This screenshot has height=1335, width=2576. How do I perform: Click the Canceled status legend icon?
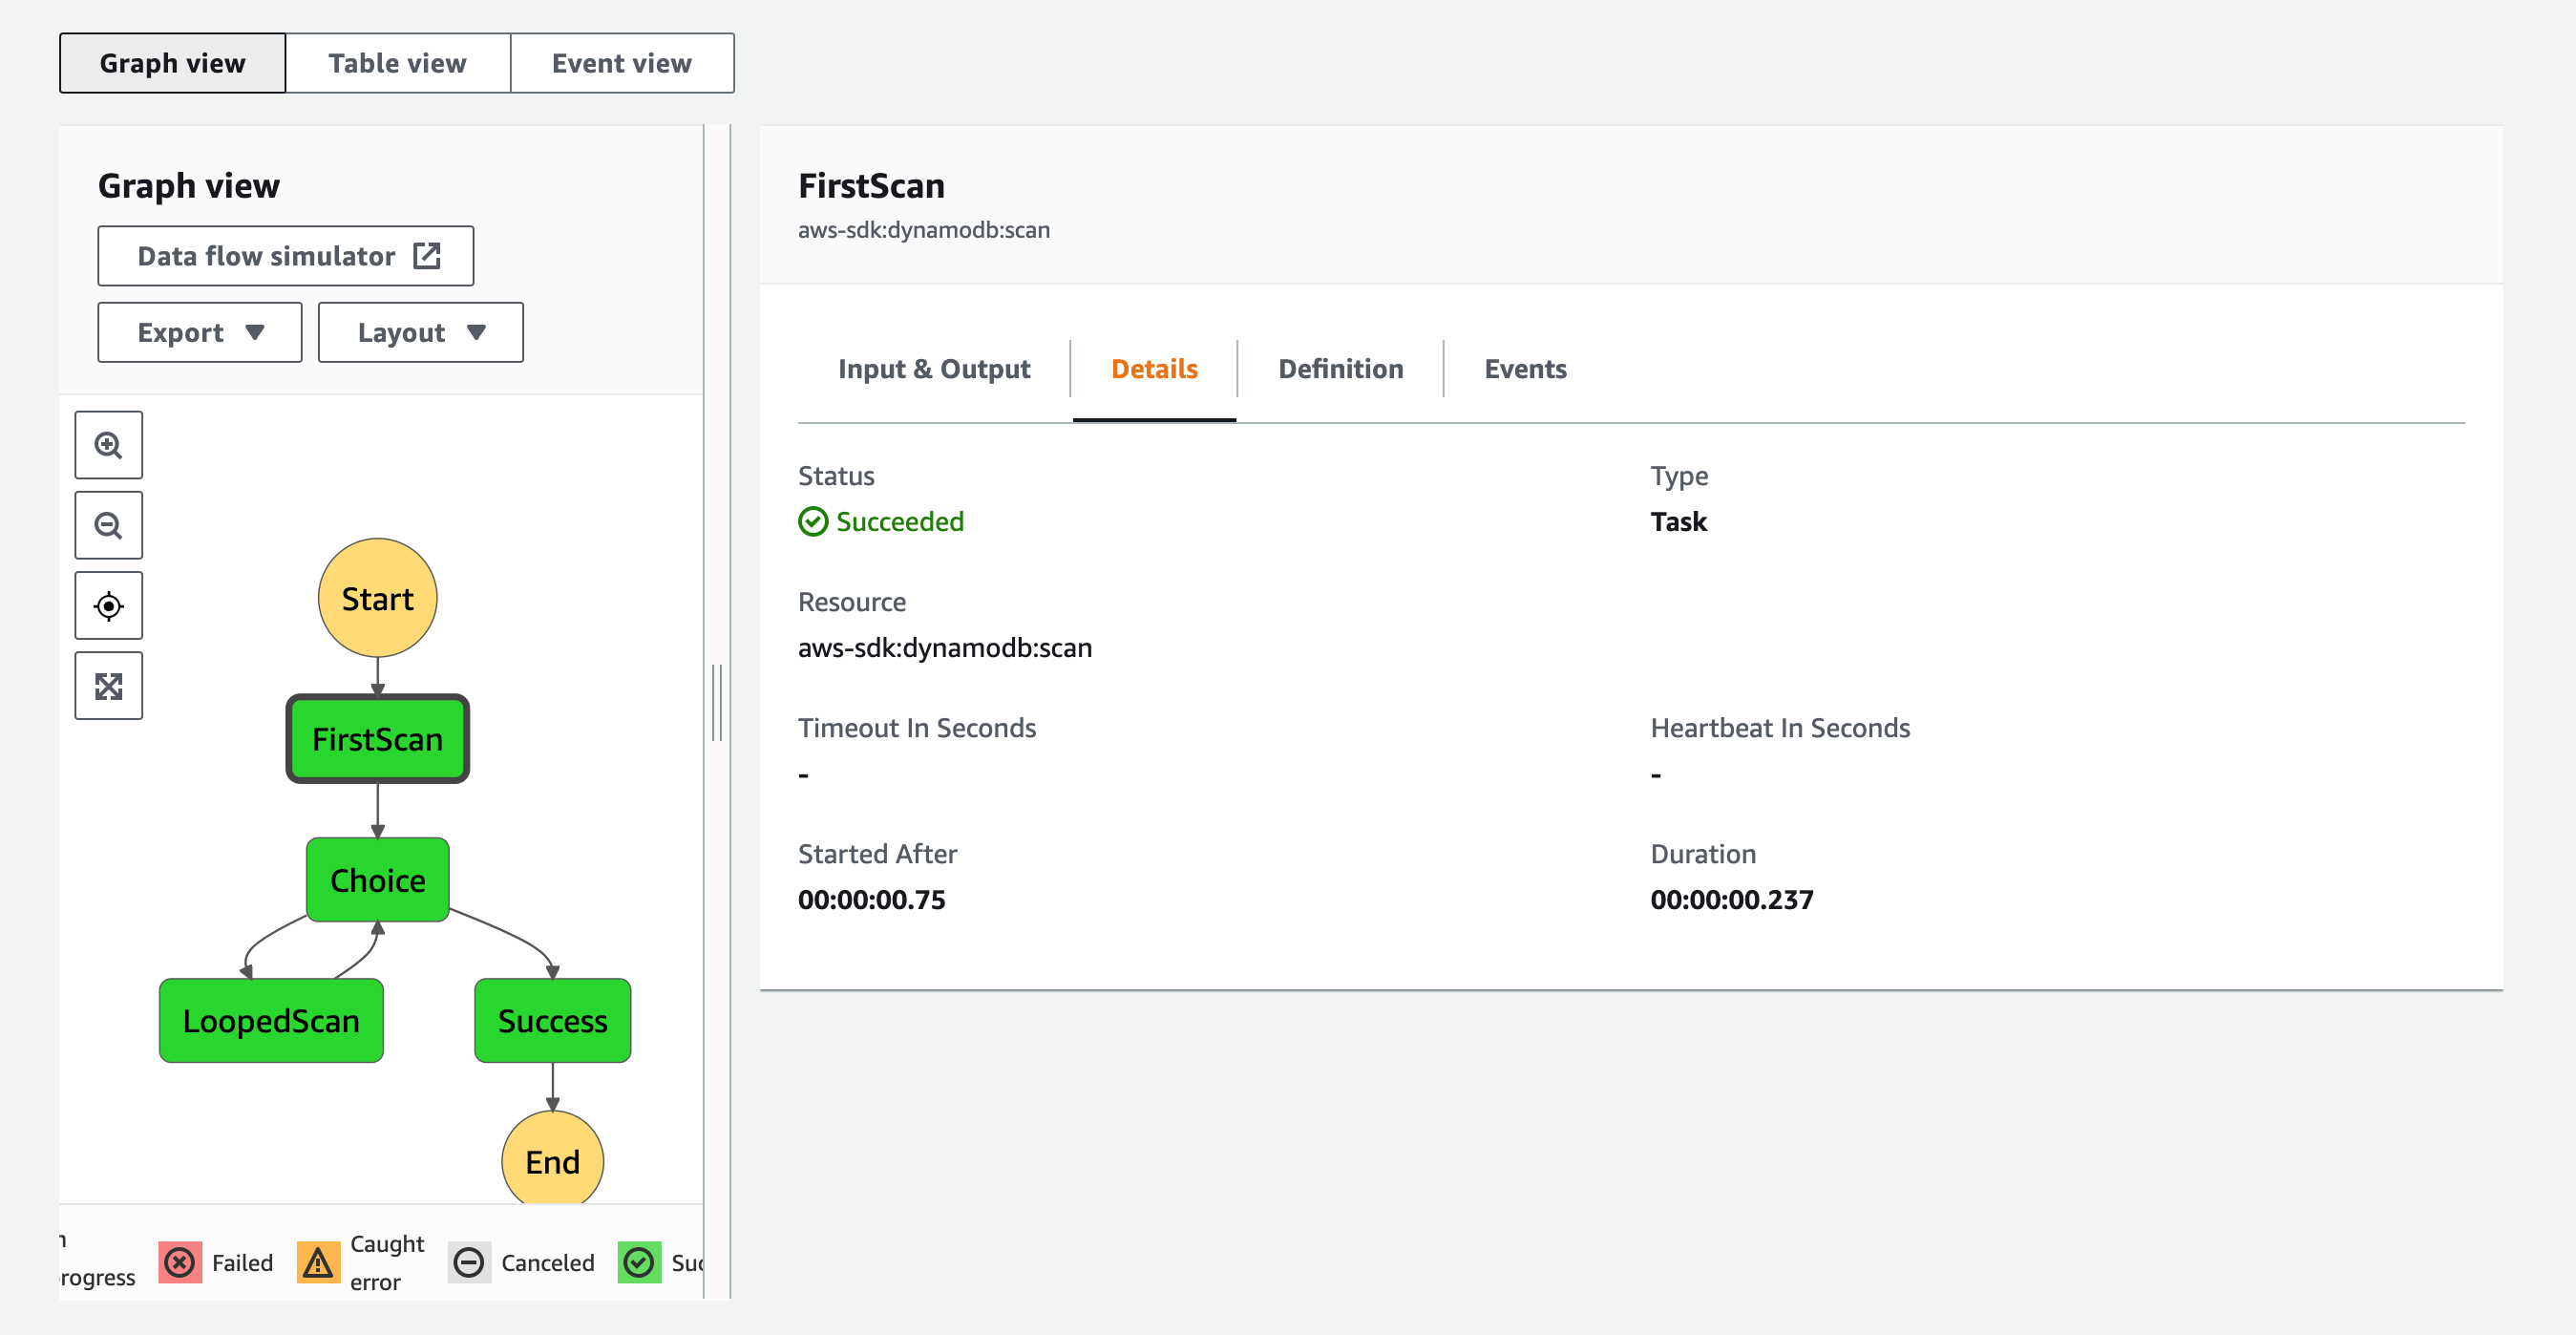469,1263
